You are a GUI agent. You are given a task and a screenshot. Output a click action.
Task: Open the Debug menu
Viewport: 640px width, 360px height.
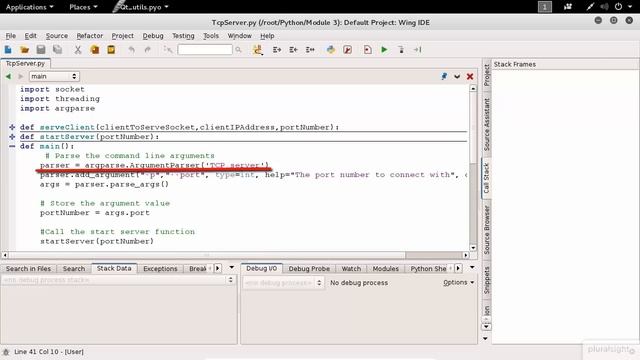153,36
